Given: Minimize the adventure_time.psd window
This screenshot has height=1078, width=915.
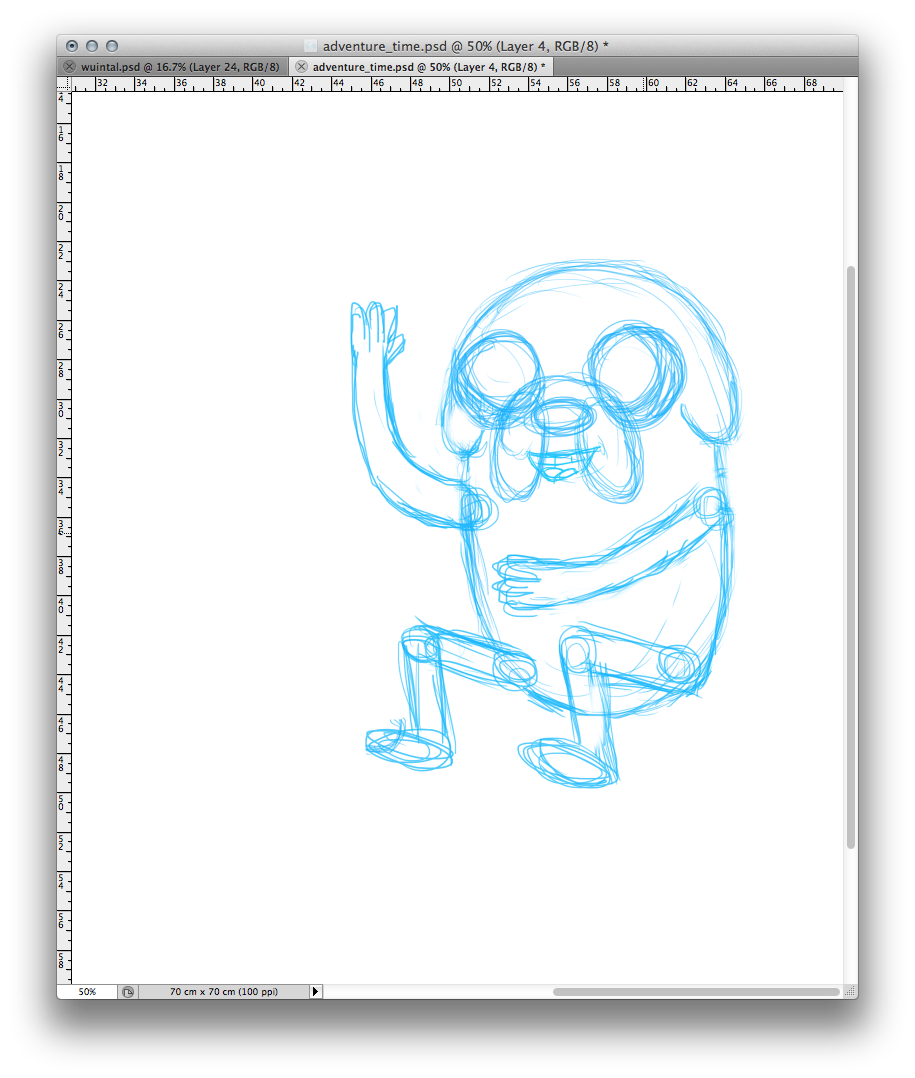Looking at the screenshot, I should (x=92, y=46).
